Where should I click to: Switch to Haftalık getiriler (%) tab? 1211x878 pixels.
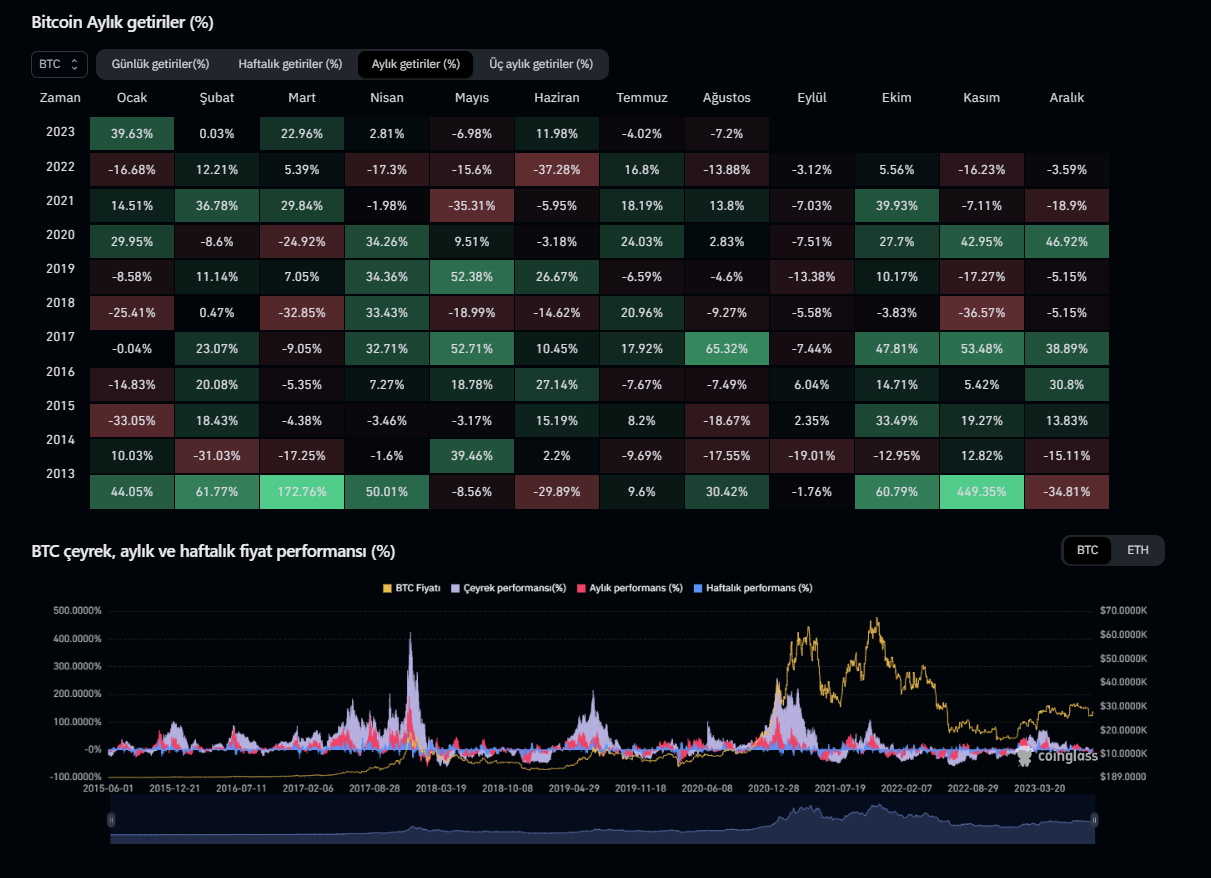pyautogui.click(x=290, y=64)
